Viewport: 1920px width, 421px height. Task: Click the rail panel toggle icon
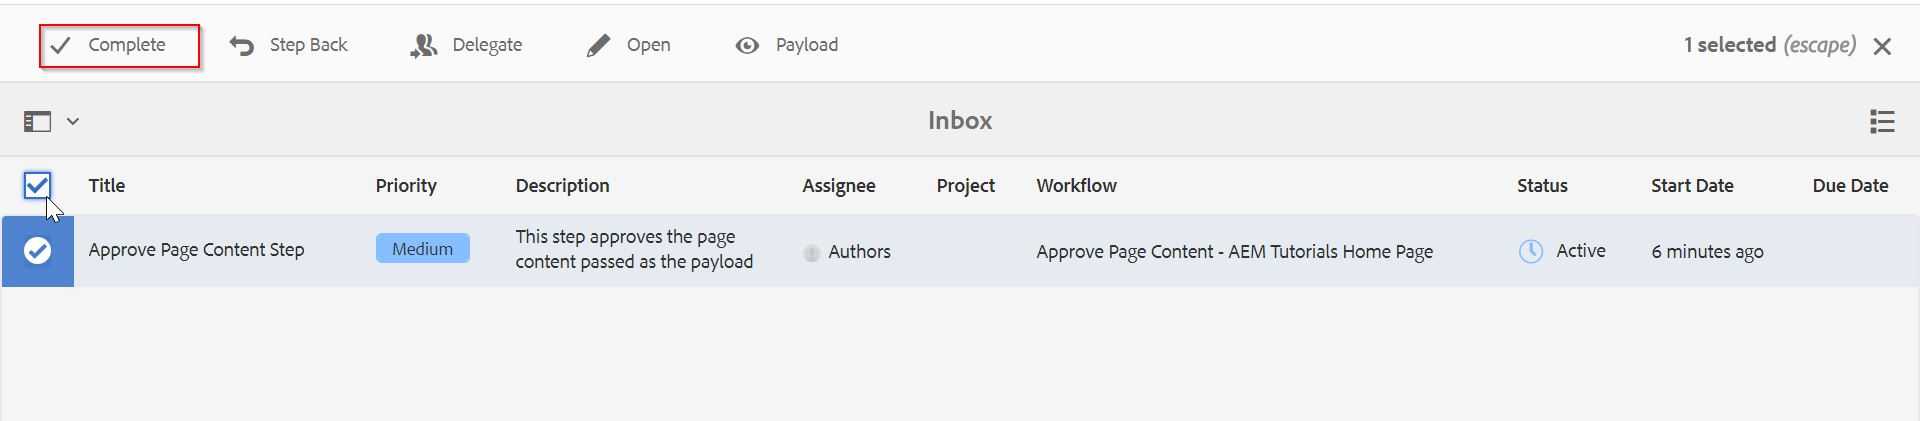point(37,122)
